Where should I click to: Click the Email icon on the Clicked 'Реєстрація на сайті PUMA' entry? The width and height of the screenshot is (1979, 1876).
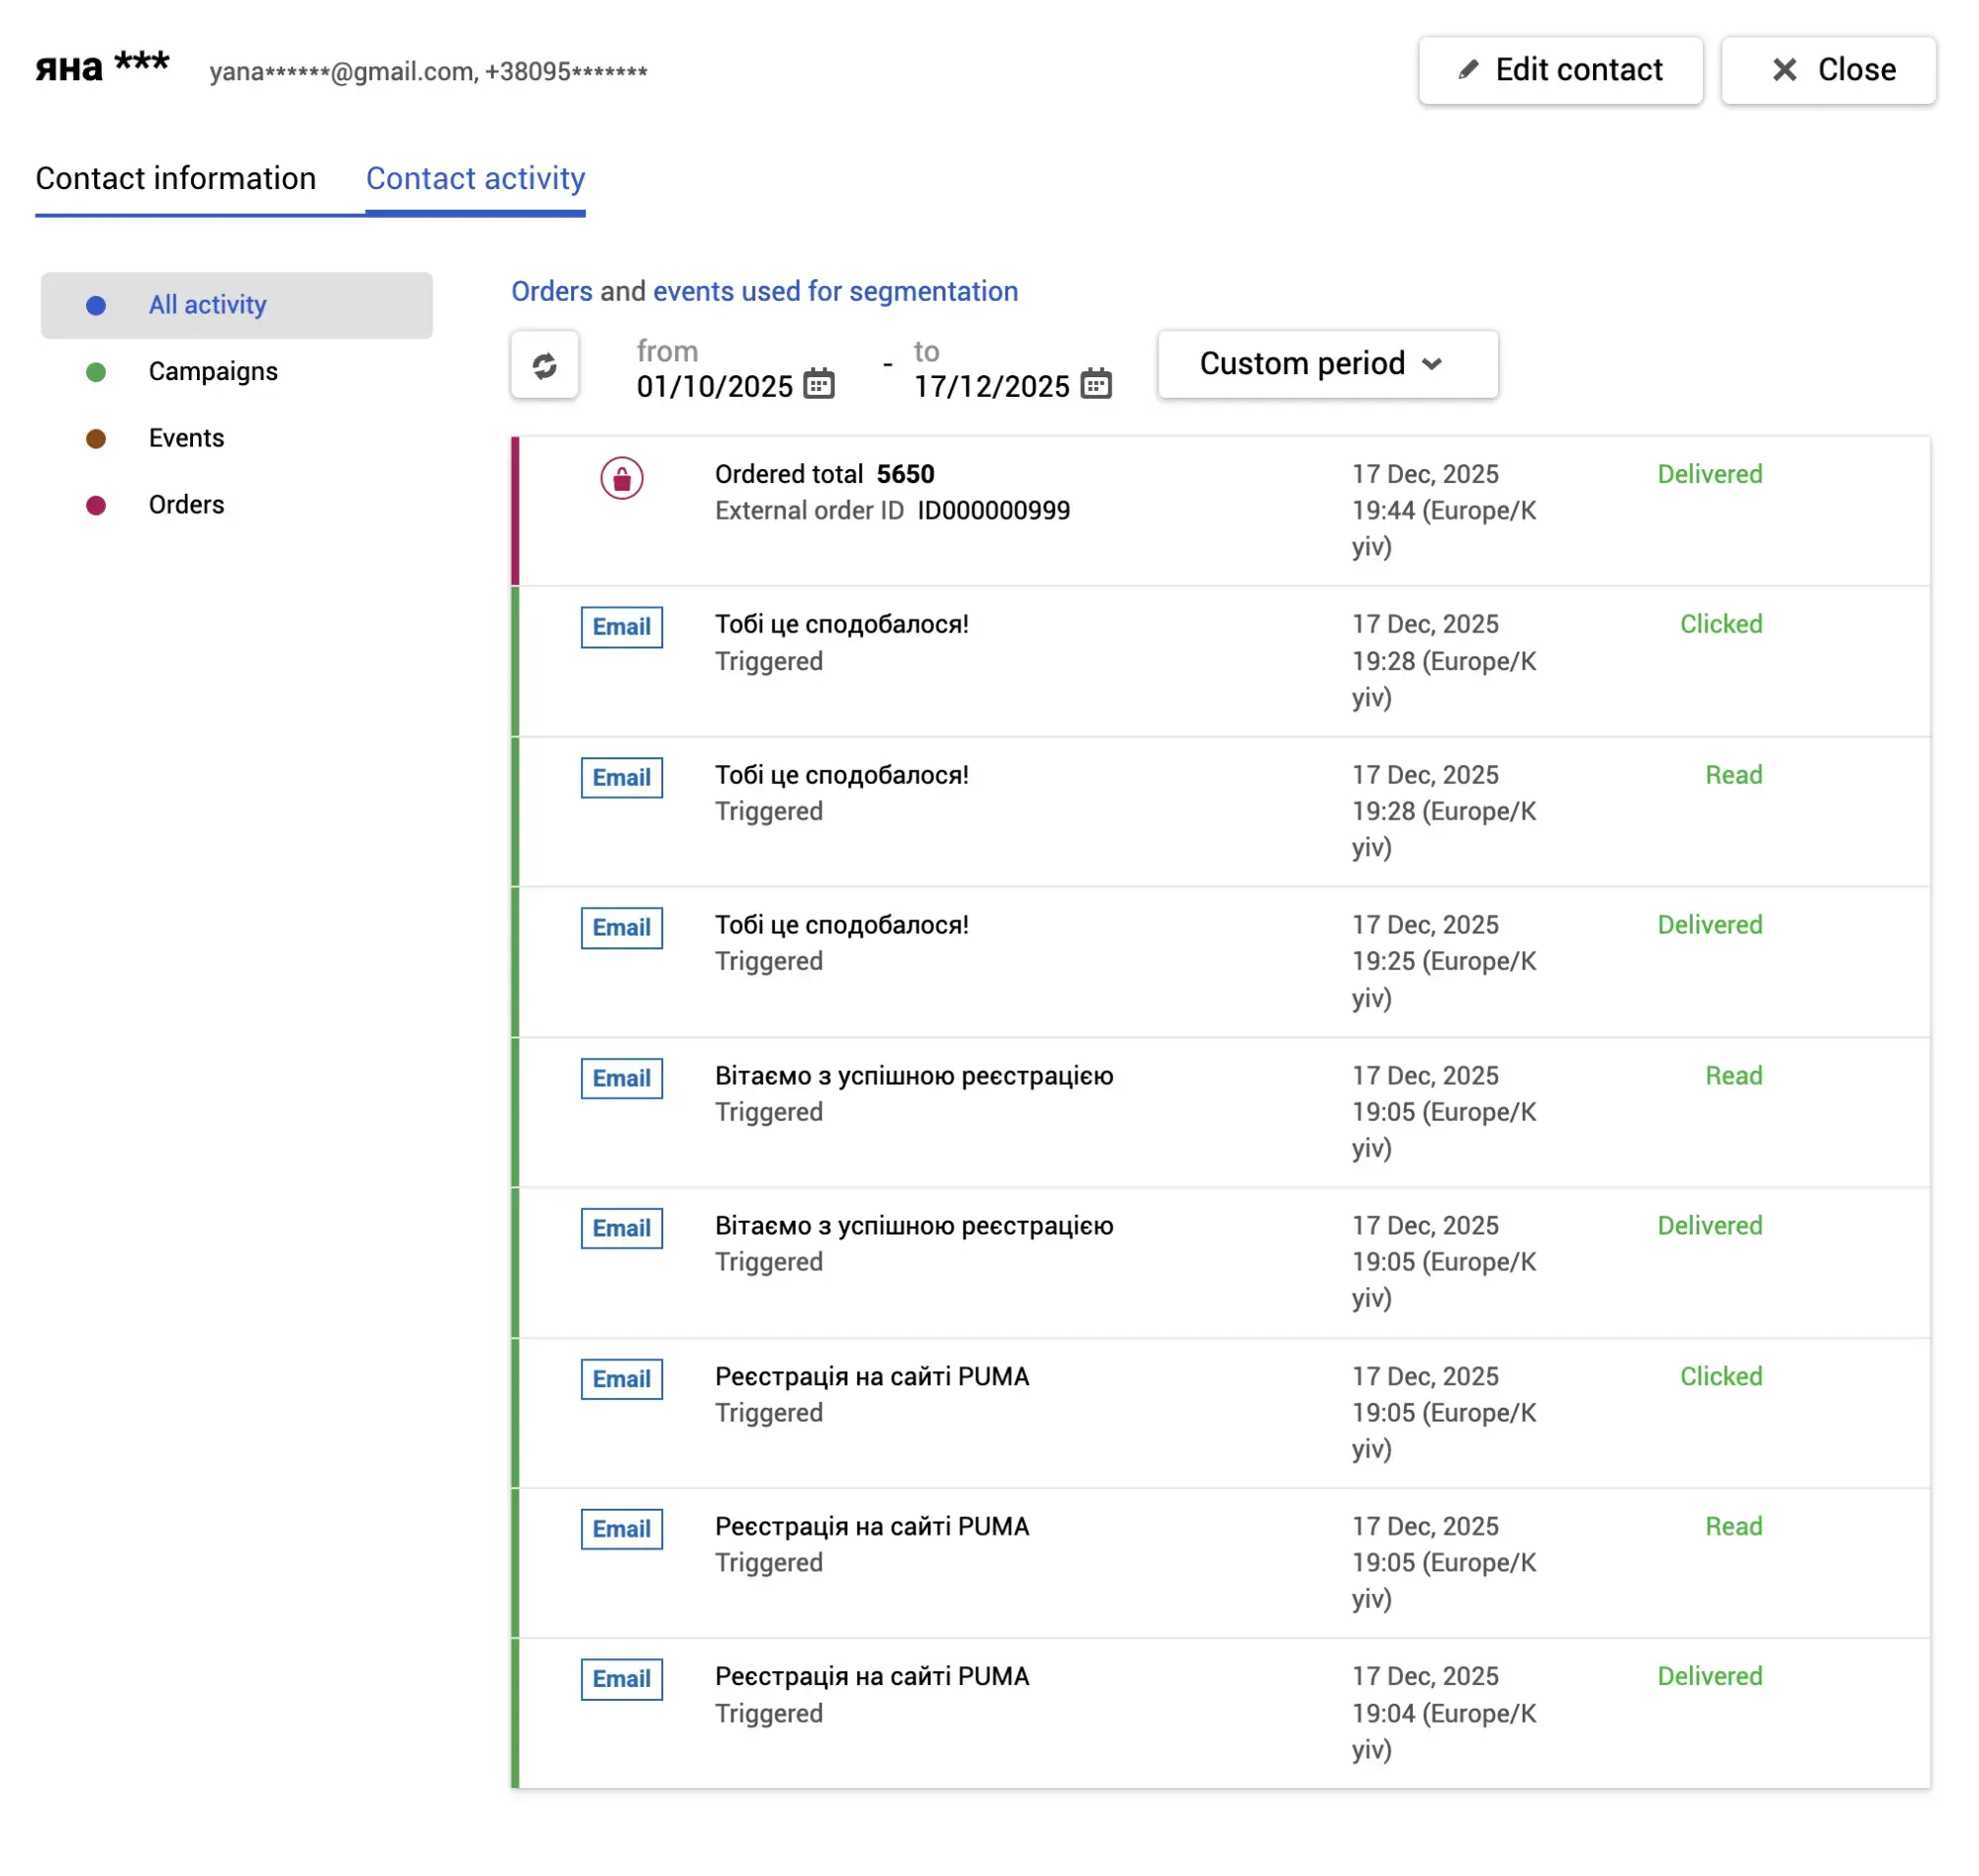(621, 1379)
